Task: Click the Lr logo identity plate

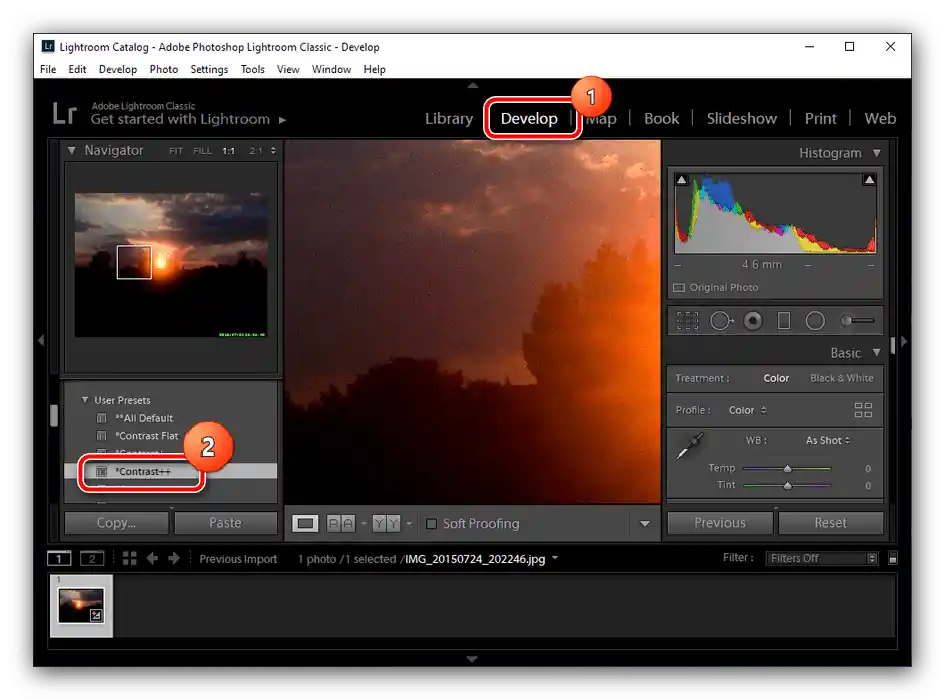Action: [x=64, y=113]
